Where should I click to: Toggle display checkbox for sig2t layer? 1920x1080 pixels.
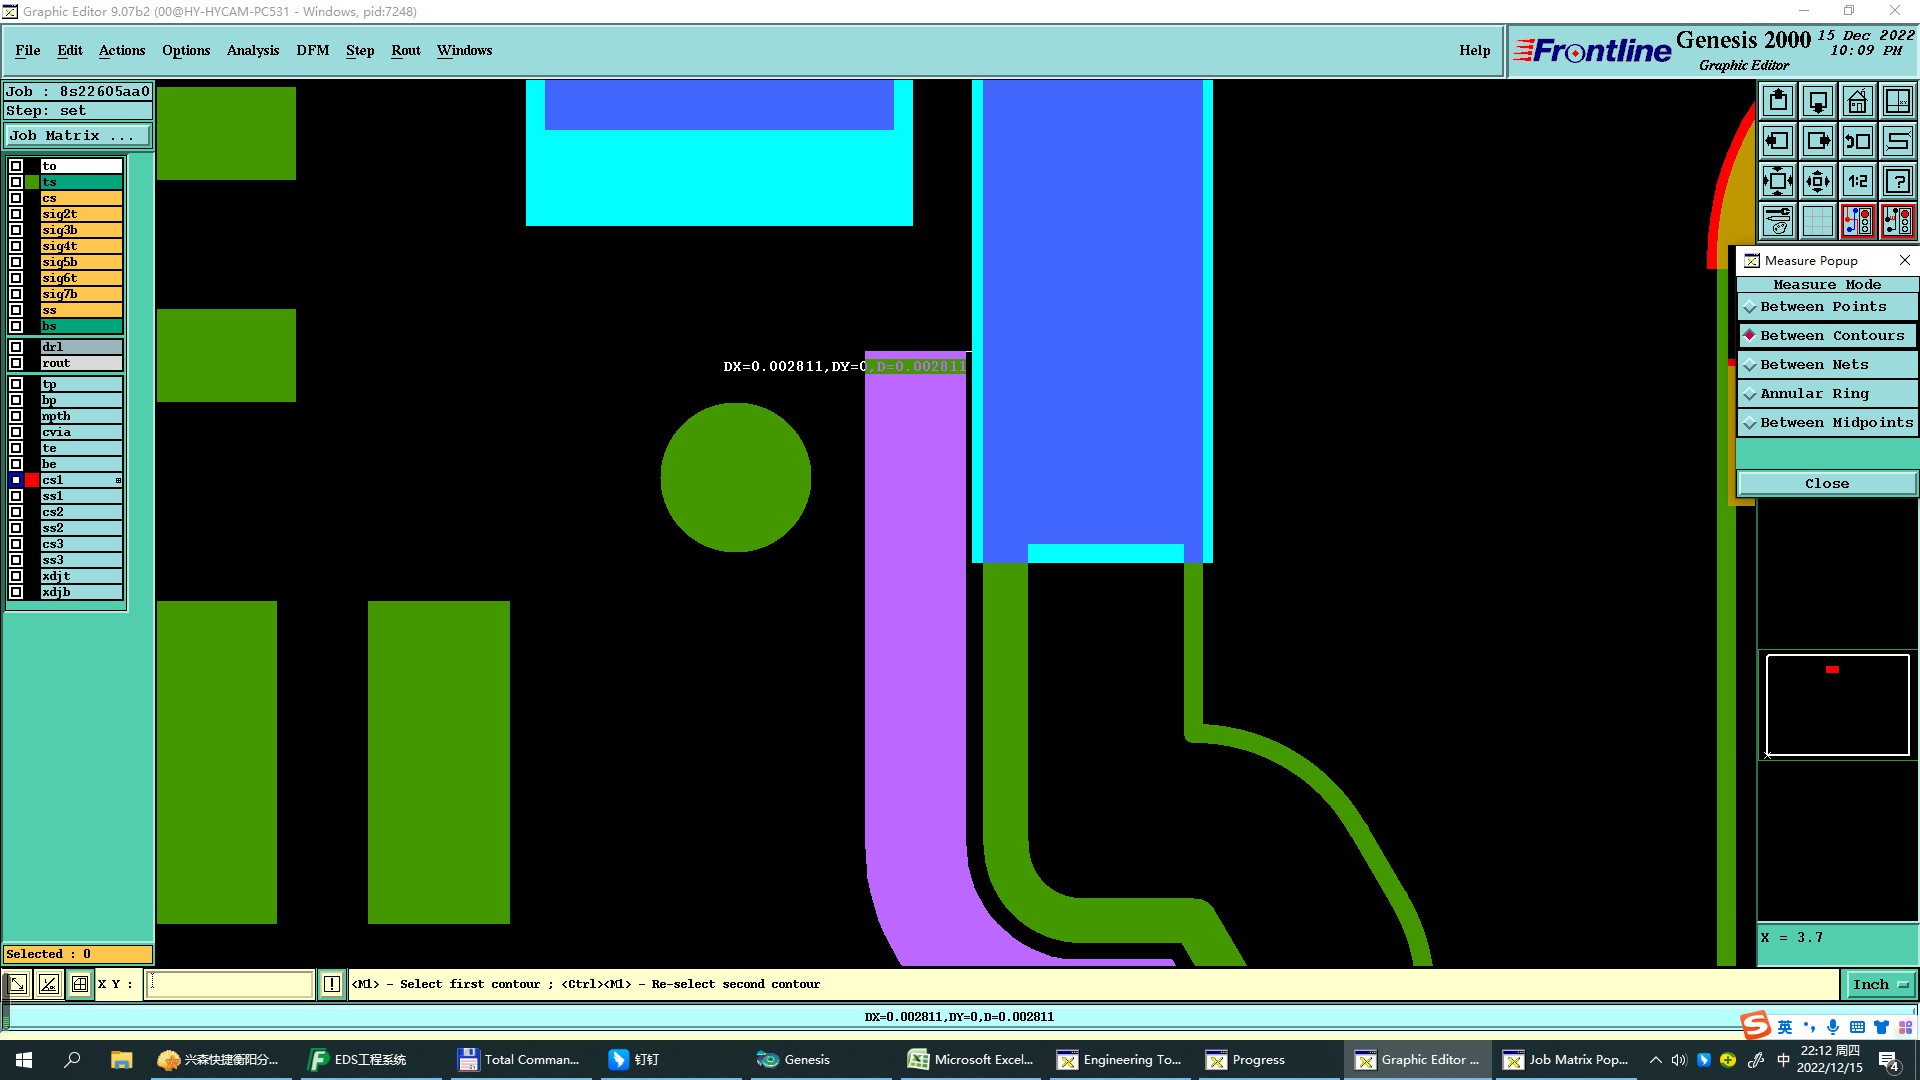[x=16, y=214]
